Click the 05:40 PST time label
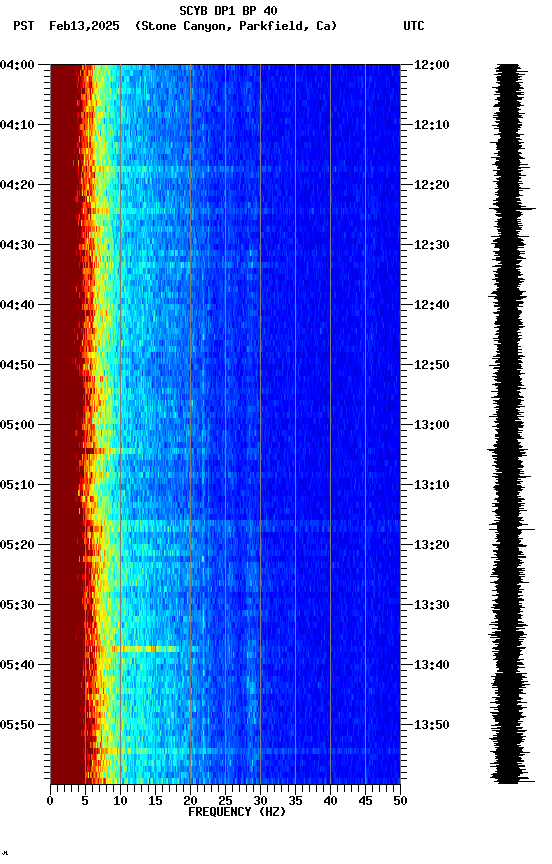Image resolution: width=552 pixels, height=864 pixels. pyautogui.click(x=17, y=665)
